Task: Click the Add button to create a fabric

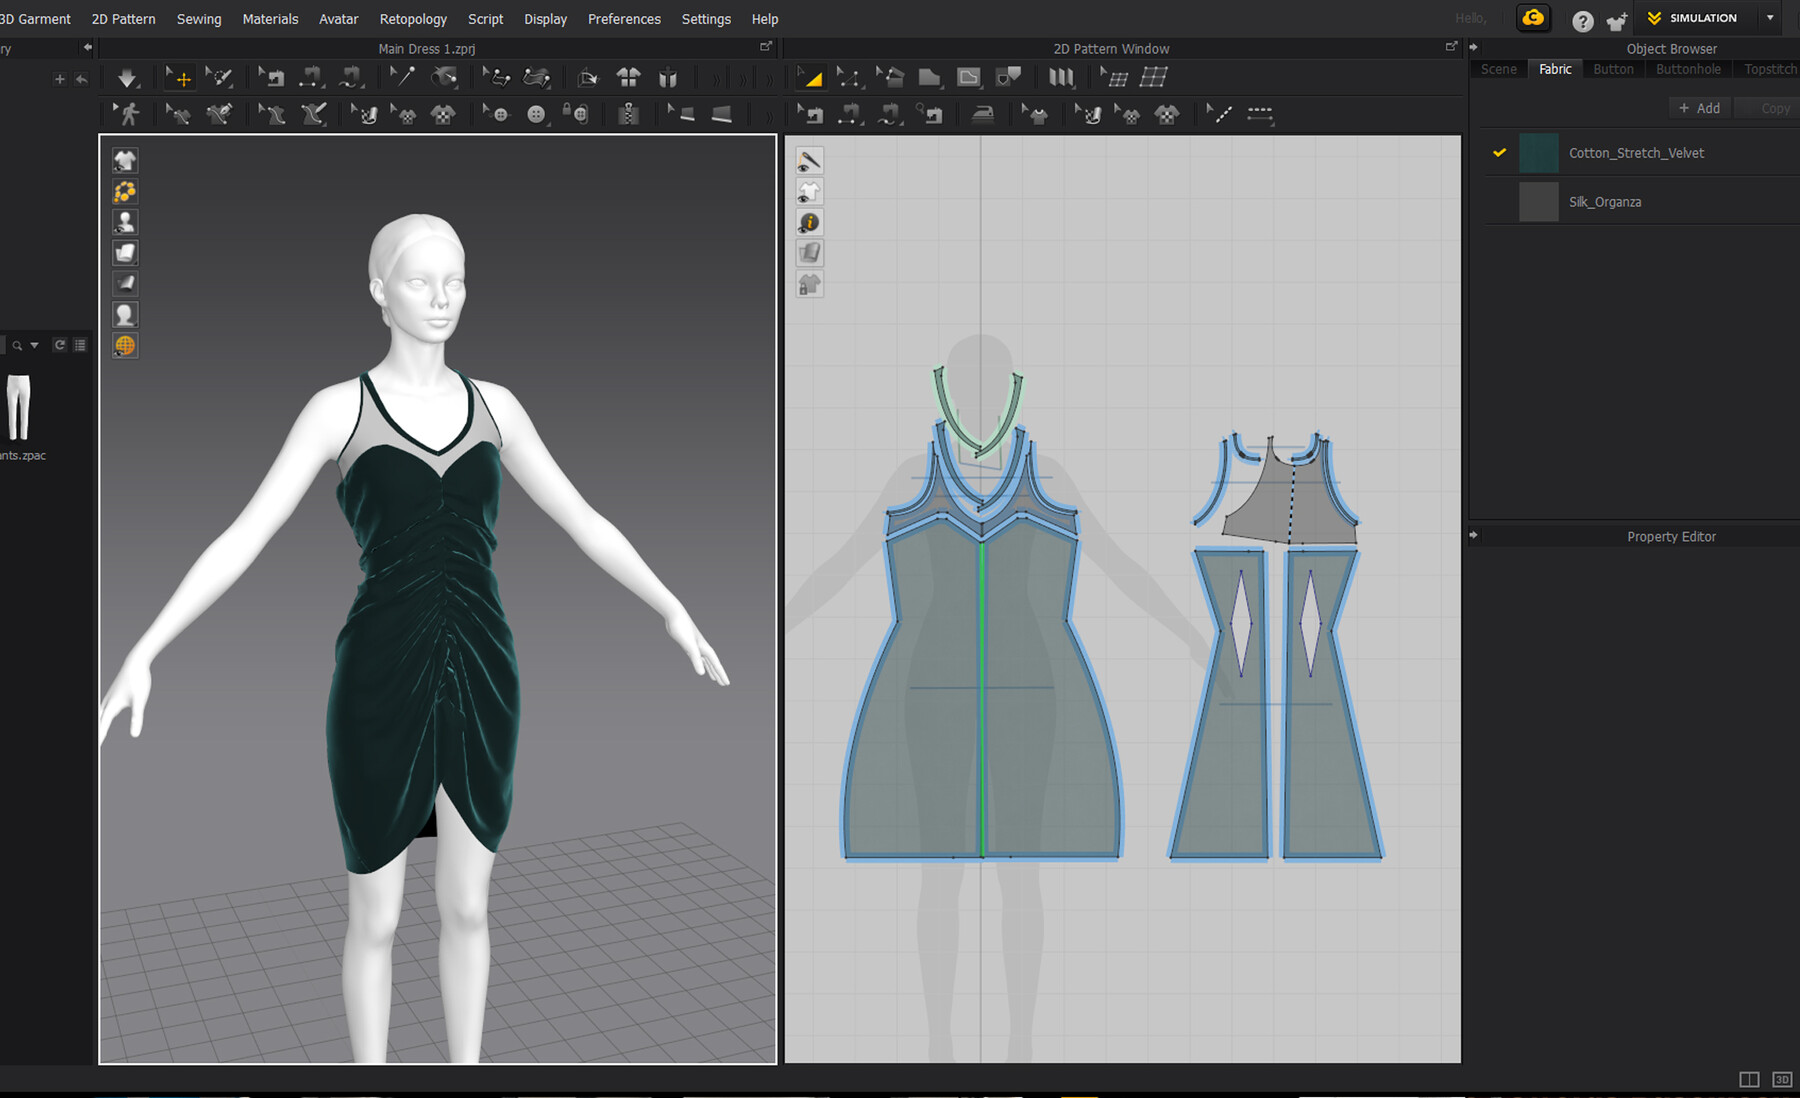Action: click(x=1699, y=107)
